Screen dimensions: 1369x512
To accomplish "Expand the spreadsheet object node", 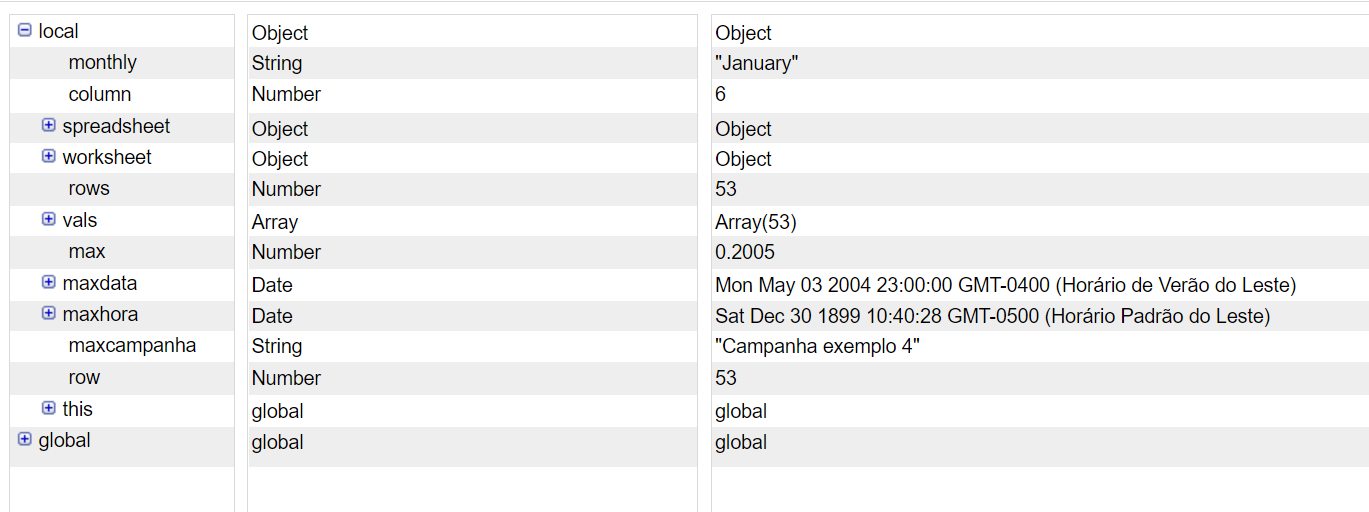I will tap(49, 126).
